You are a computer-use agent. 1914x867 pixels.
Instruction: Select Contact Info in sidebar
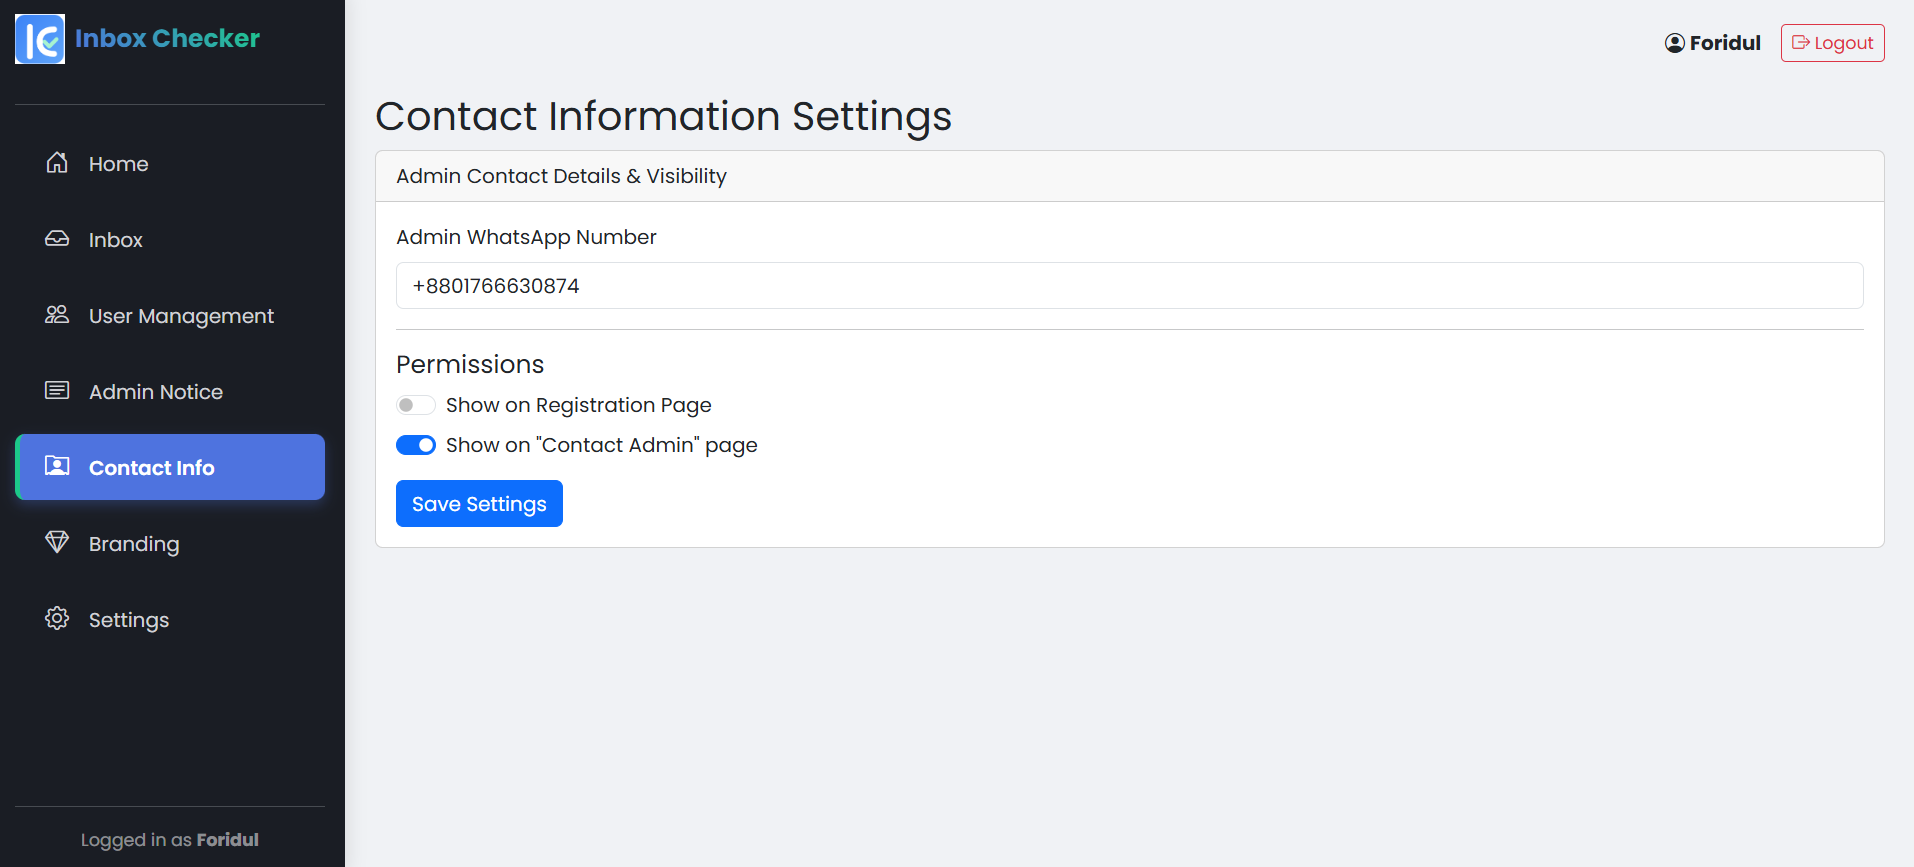click(x=170, y=467)
